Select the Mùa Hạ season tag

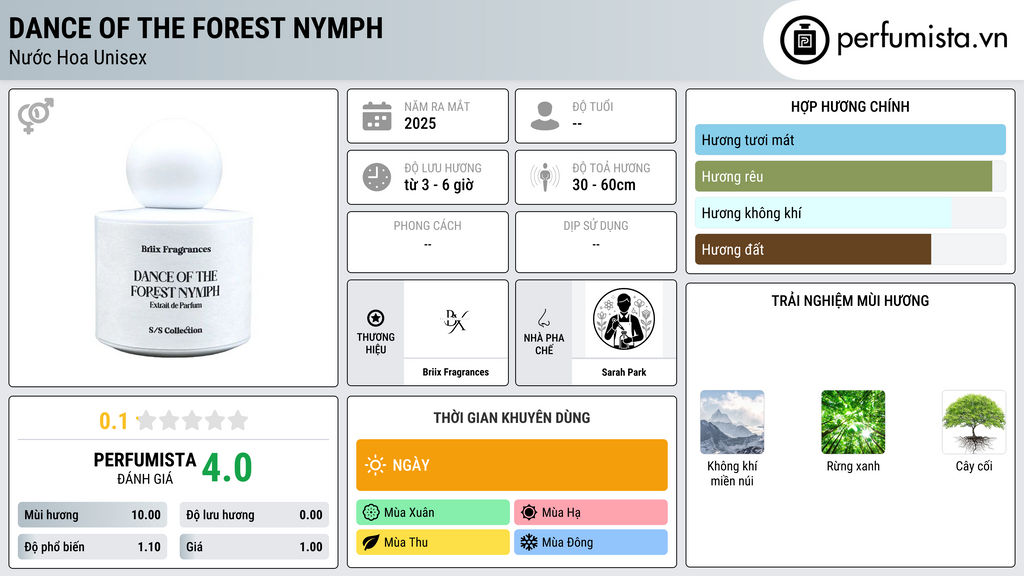click(x=591, y=513)
